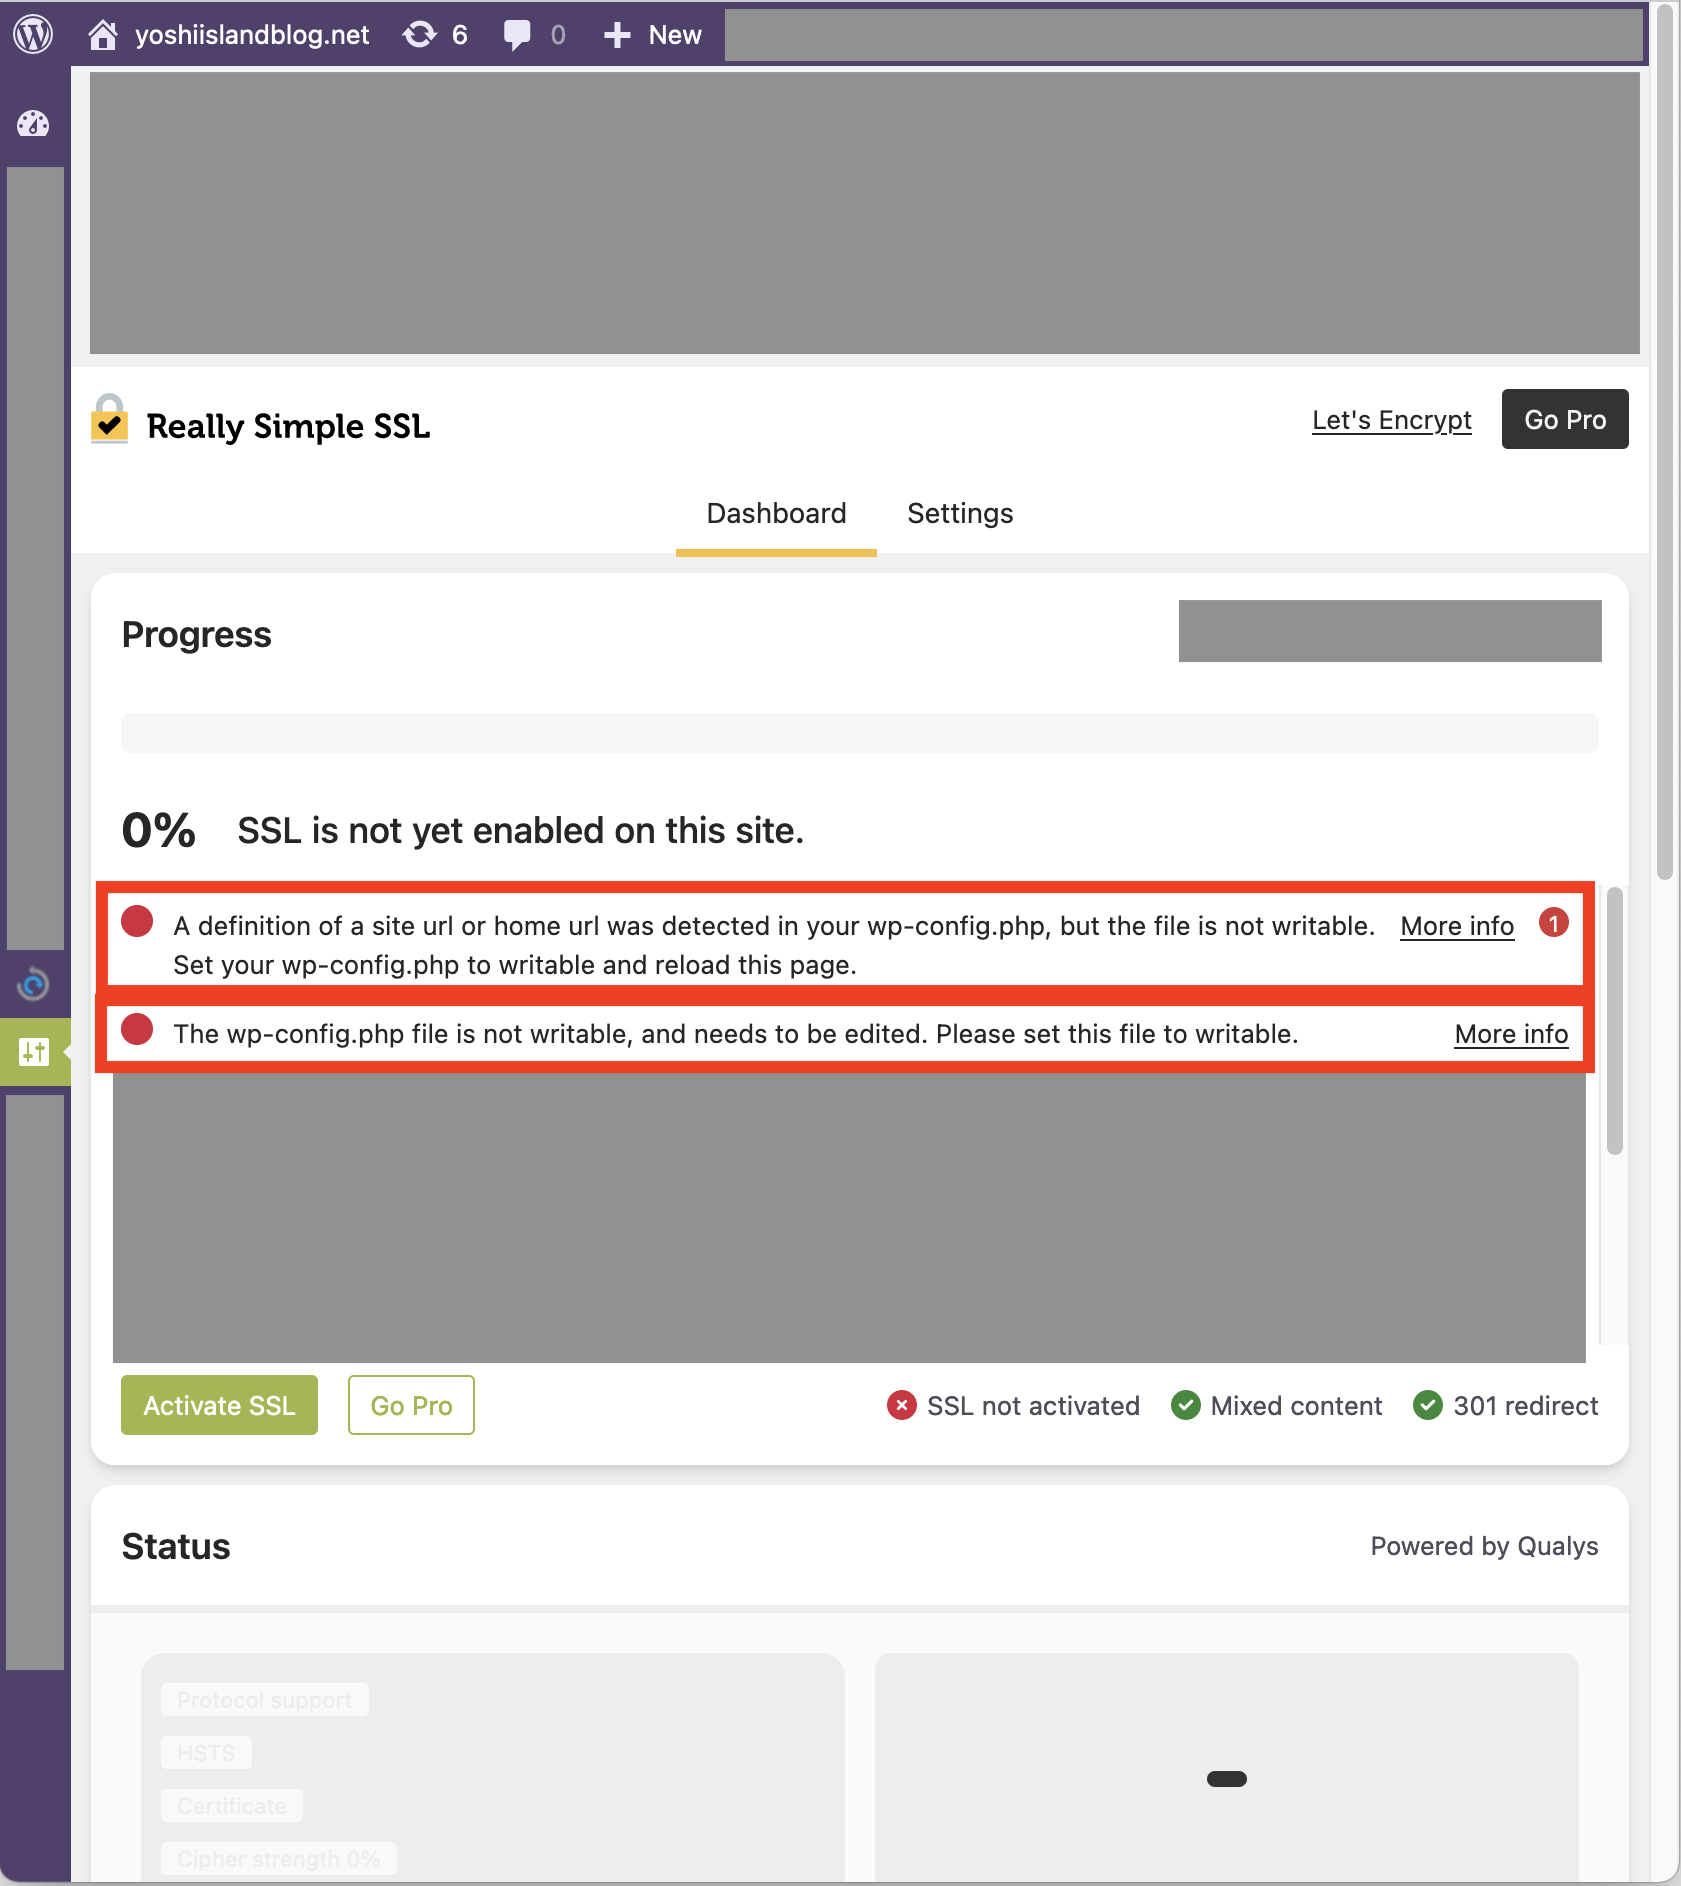1681x1886 pixels.
Task: Click the HSTS placeholder label
Action: click(206, 1753)
